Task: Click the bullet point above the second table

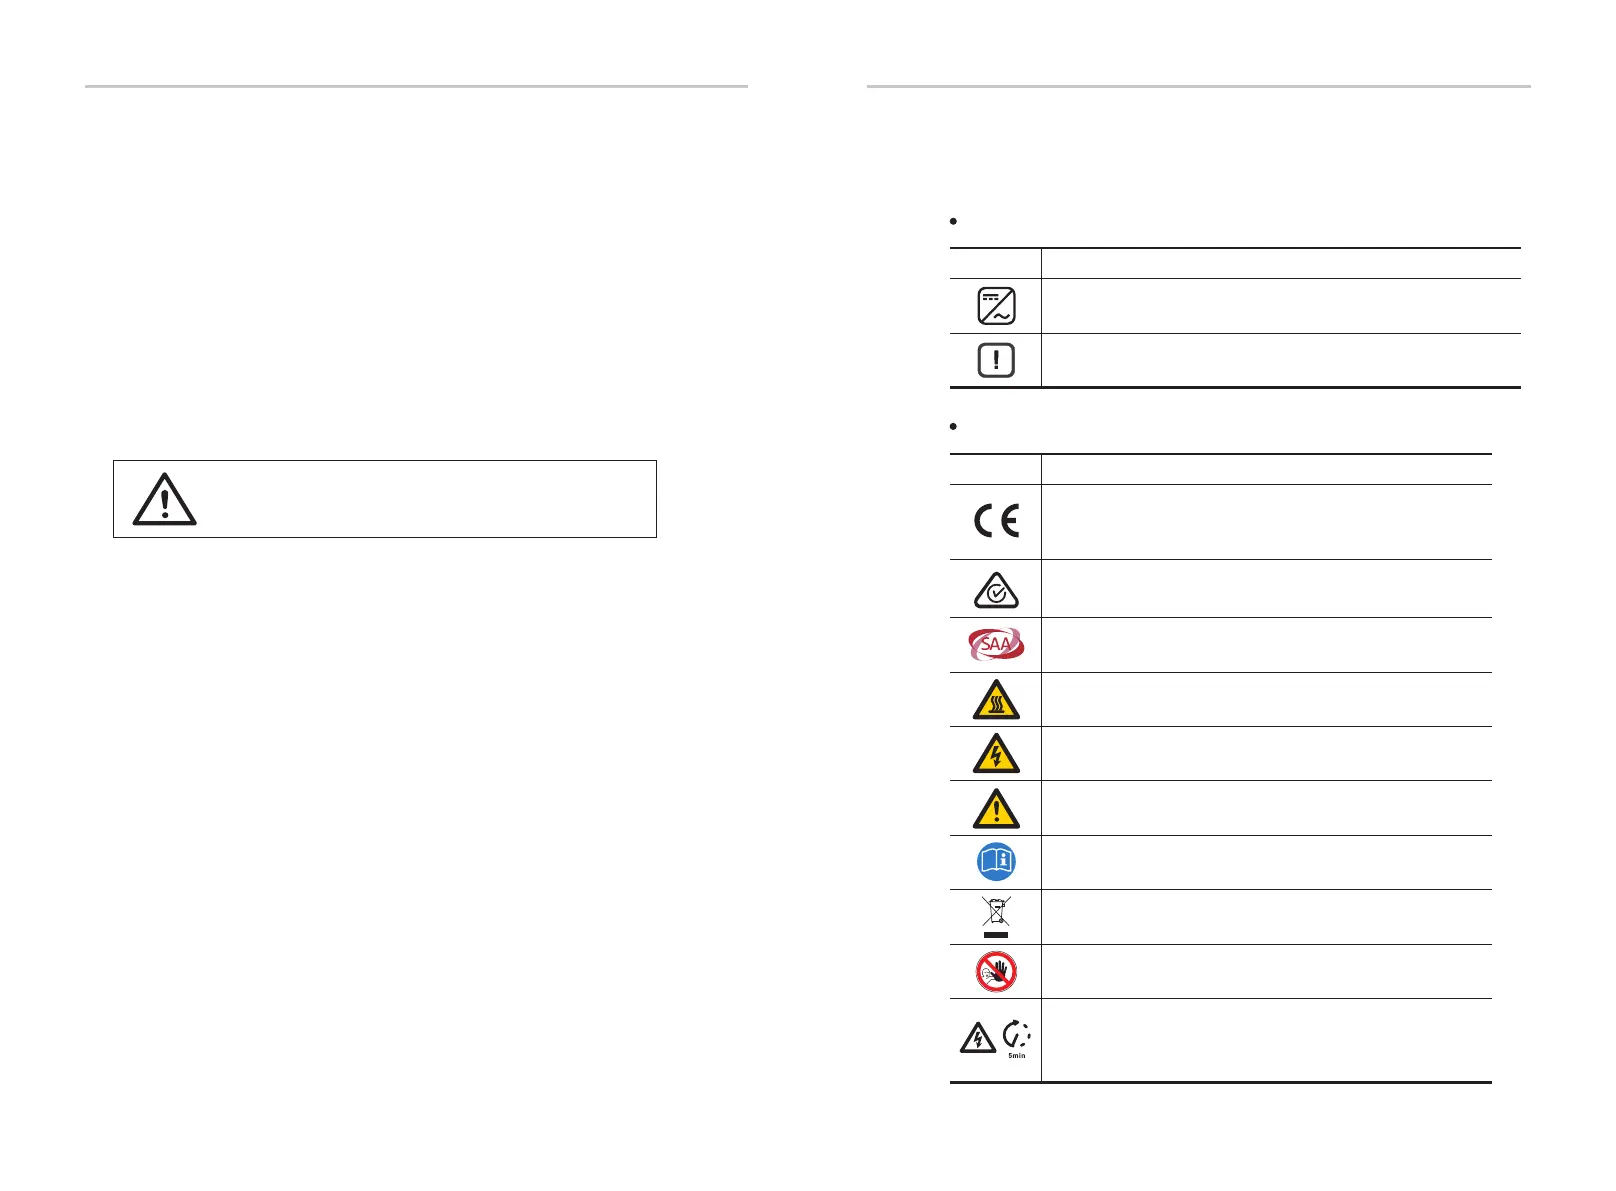Action: (954, 426)
